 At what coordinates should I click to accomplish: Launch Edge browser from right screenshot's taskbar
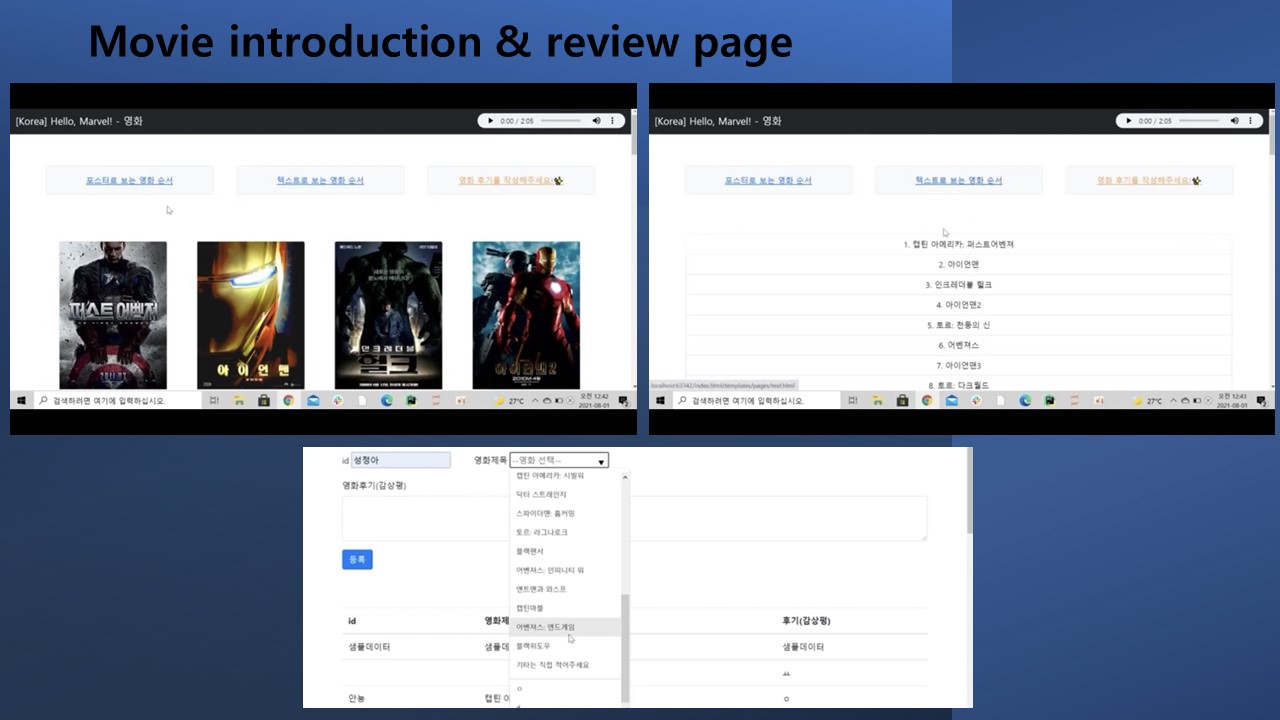1025,400
